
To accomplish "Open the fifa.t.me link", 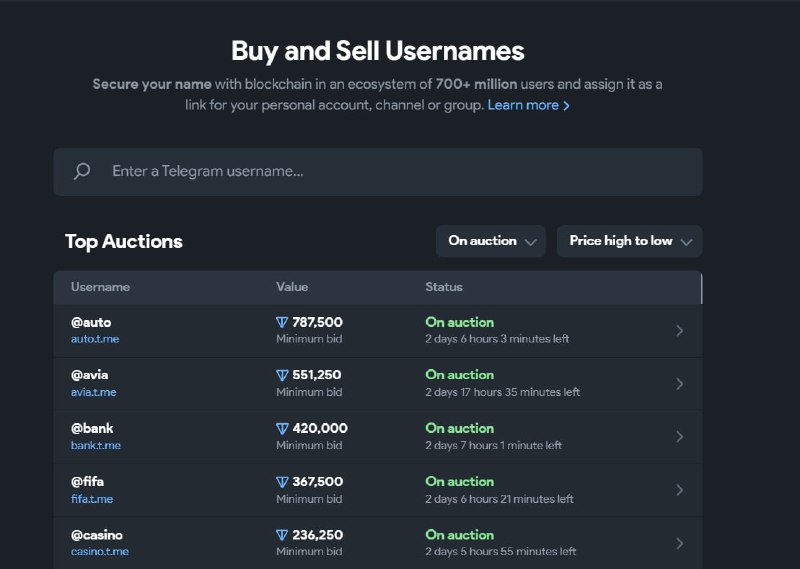I will (92, 499).
